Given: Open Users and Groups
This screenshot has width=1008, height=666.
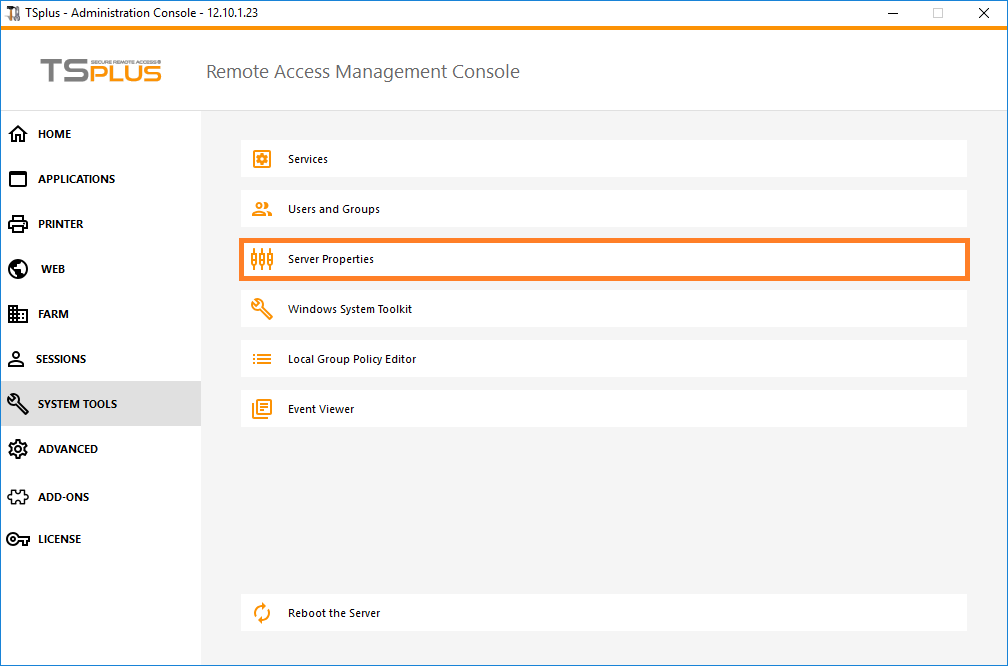Looking at the screenshot, I should pyautogui.click(x=334, y=209).
